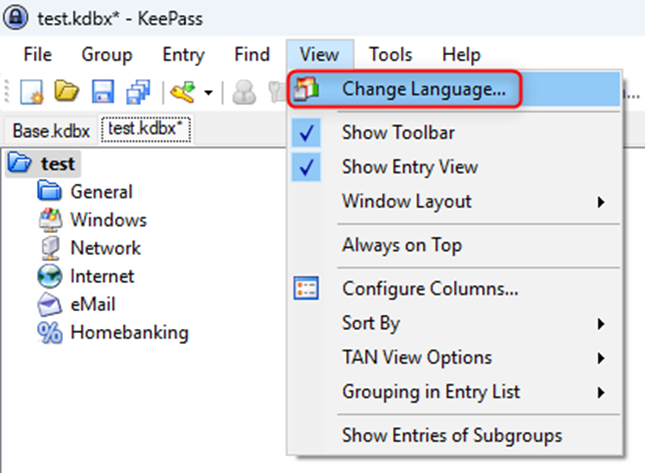Click the Show Entry View menu text
The width and height of the screenshot is (645, 473).
410,167
